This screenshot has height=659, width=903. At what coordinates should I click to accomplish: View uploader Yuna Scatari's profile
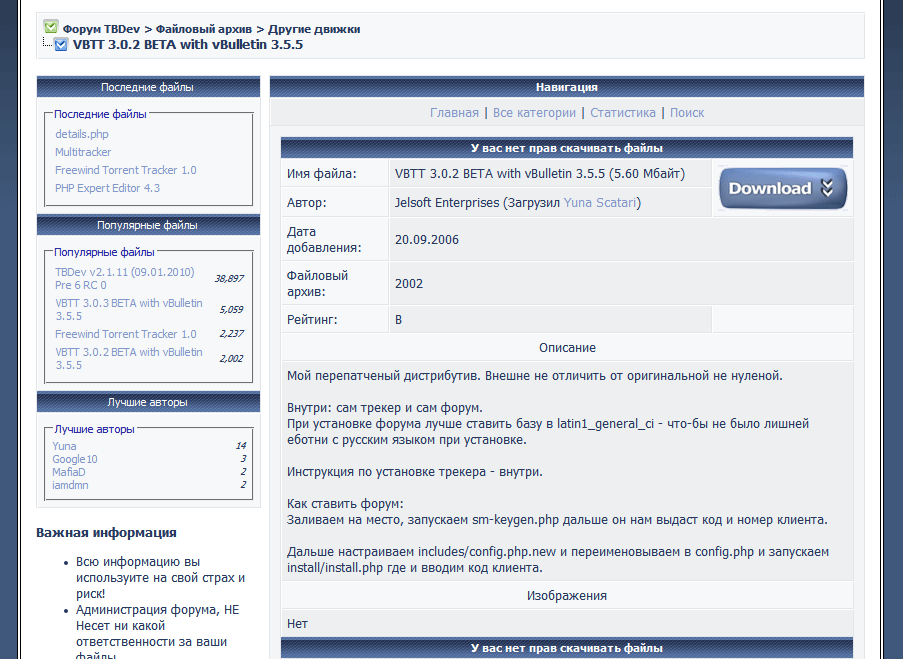click(x=600, y=203)
